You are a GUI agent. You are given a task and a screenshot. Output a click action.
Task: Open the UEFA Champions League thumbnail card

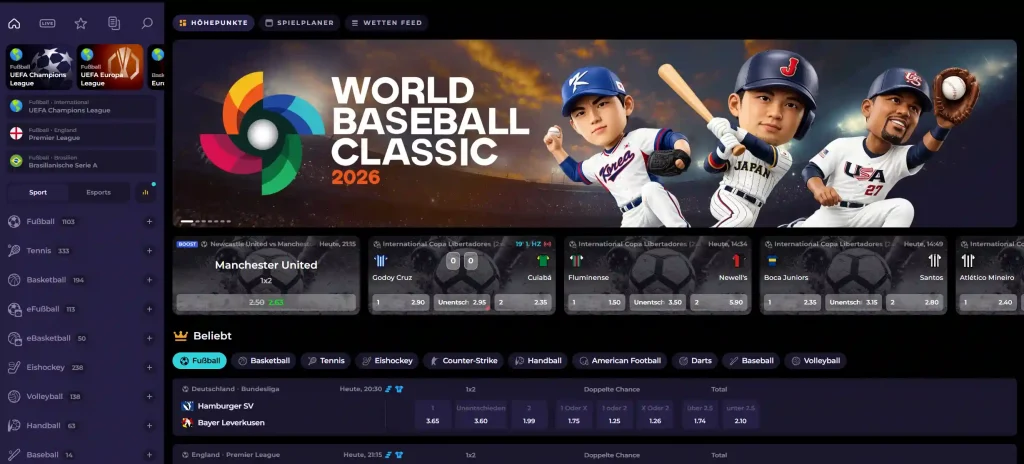pos(39,67)
